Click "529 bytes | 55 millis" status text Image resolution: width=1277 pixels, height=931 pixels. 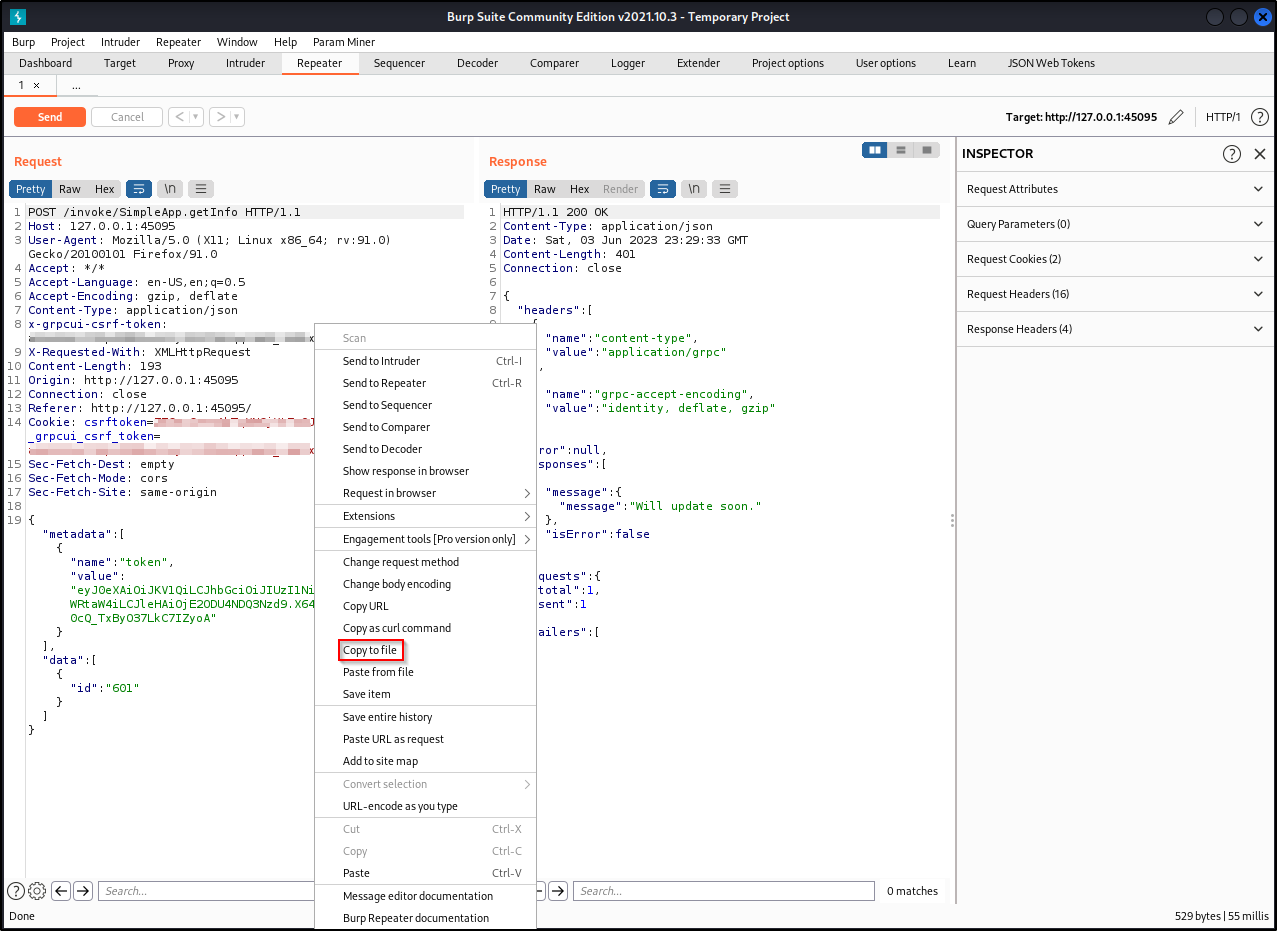click(x=1222, y=916)
